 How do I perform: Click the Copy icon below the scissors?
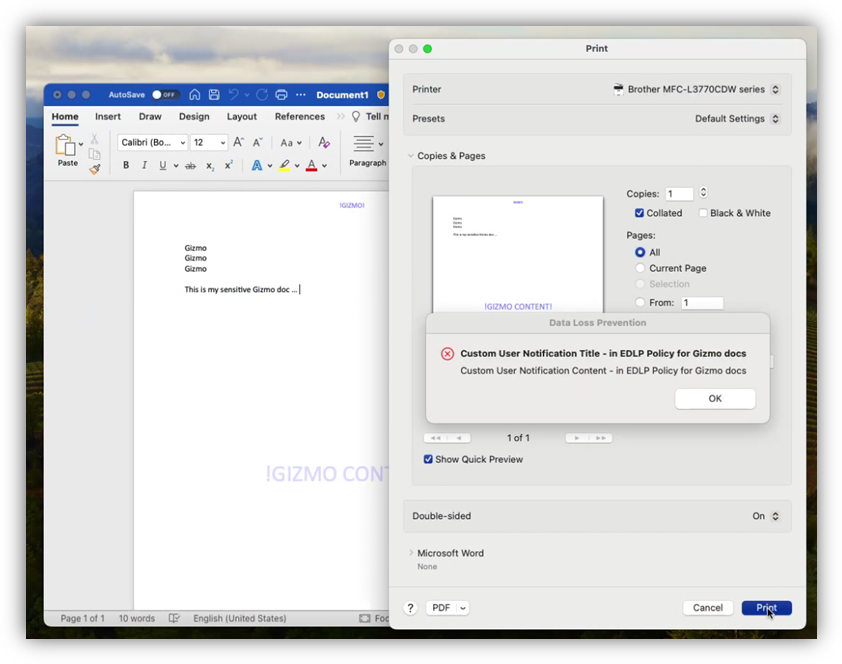(95, 155)
